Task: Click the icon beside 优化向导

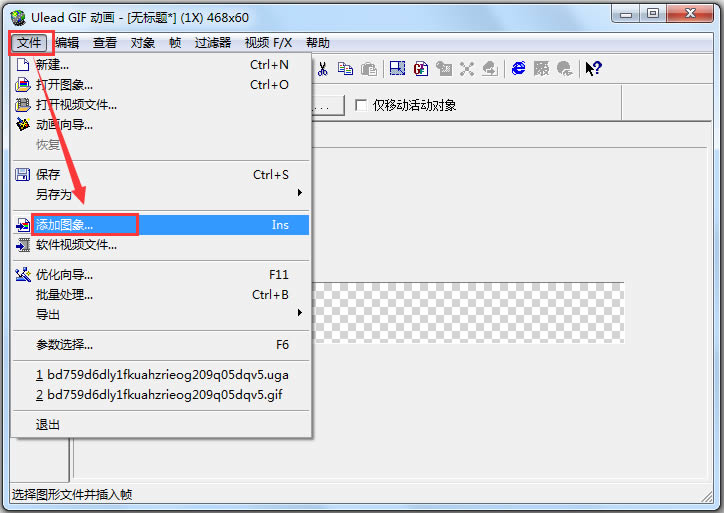Action: pos(23,275)
